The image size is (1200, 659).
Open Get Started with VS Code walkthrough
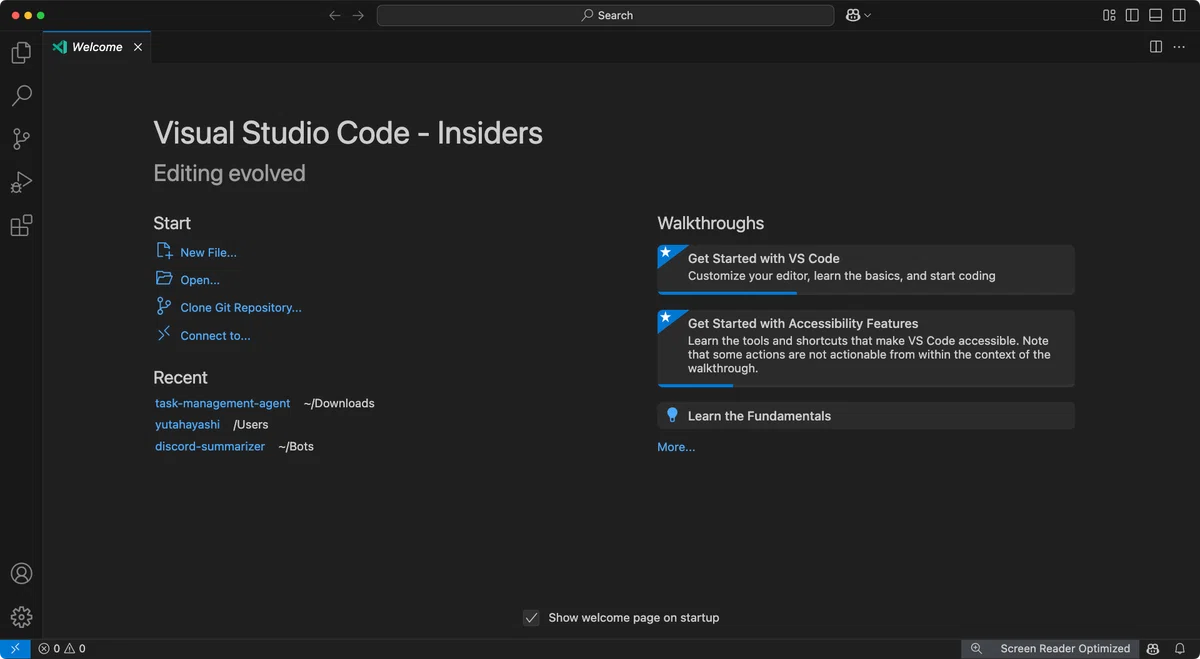(x=866, y=269)
